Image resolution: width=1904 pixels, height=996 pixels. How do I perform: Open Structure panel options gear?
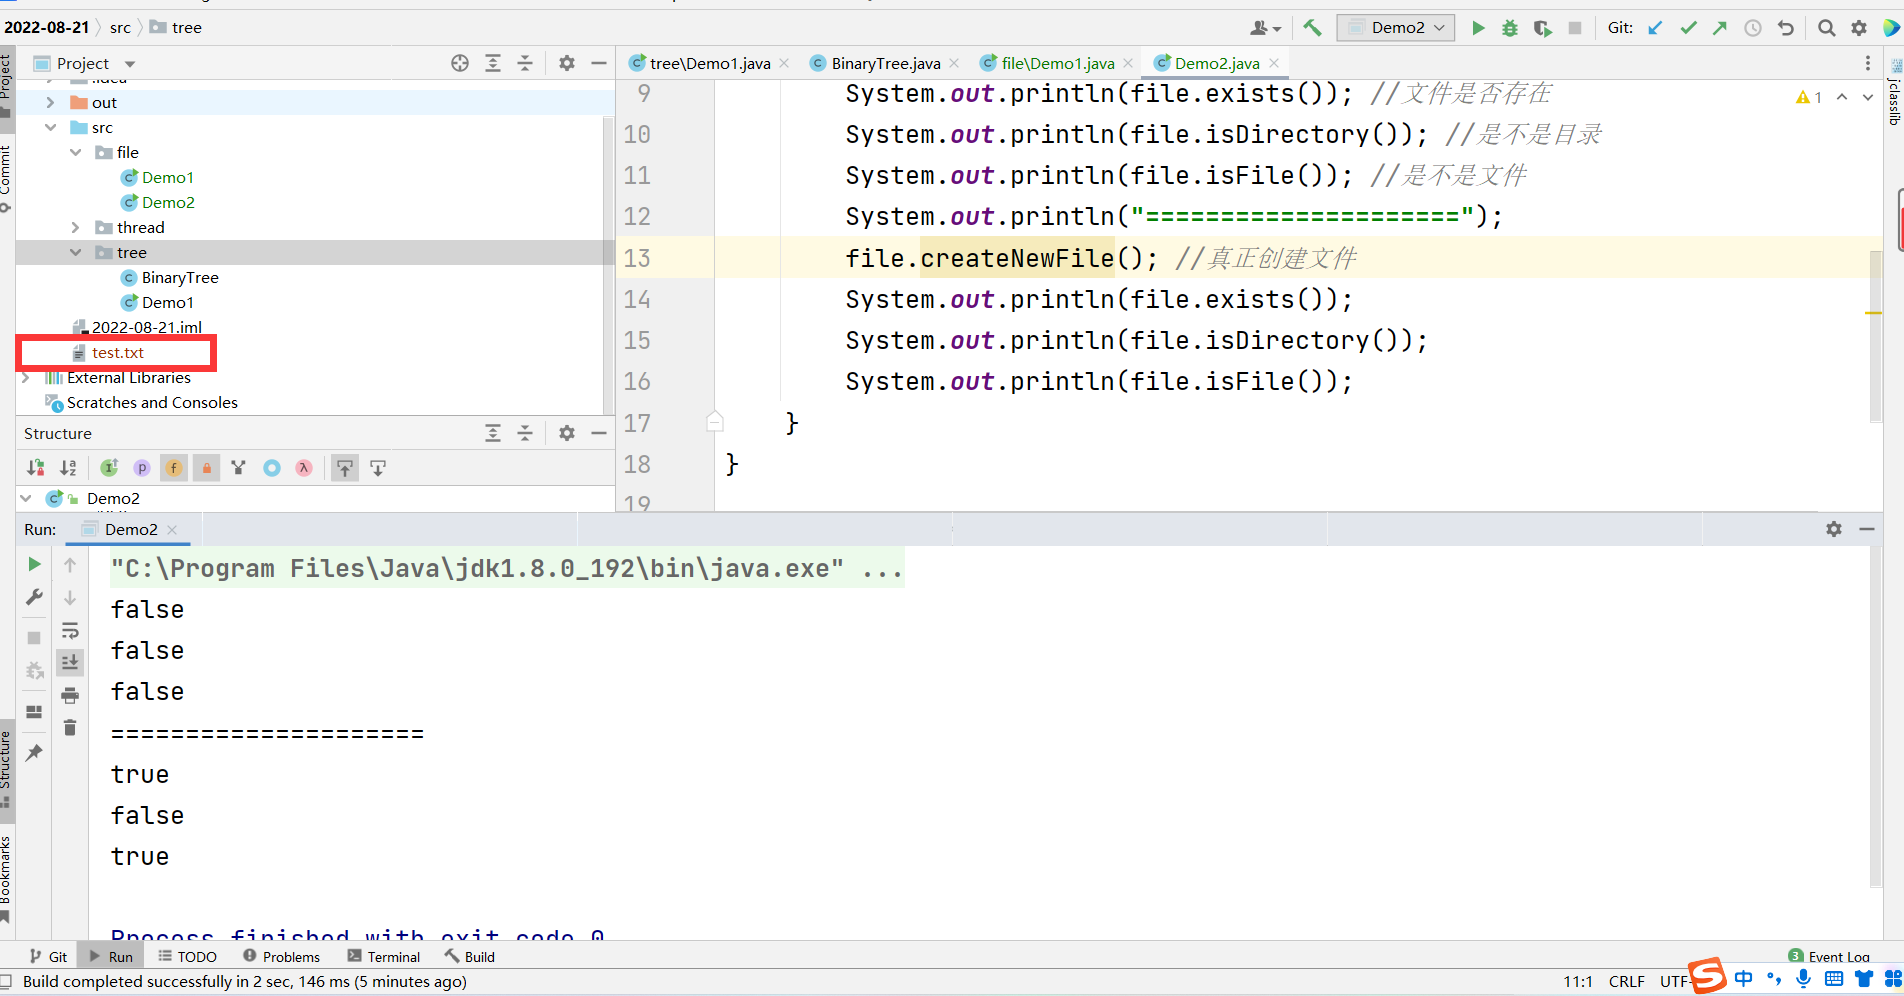pyautogui.click(x=567, y=433)
